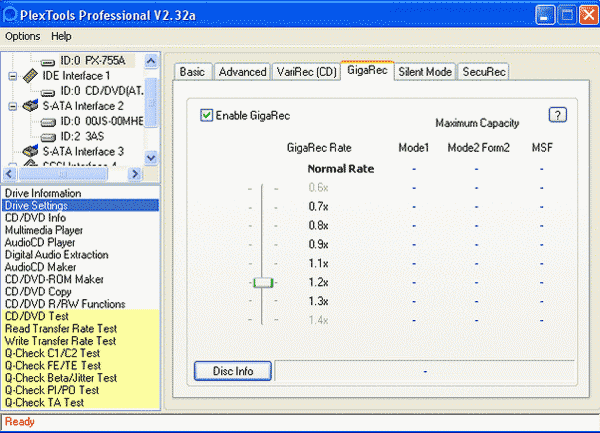Click the tree scroll right arrow

[x=135, y=174]
